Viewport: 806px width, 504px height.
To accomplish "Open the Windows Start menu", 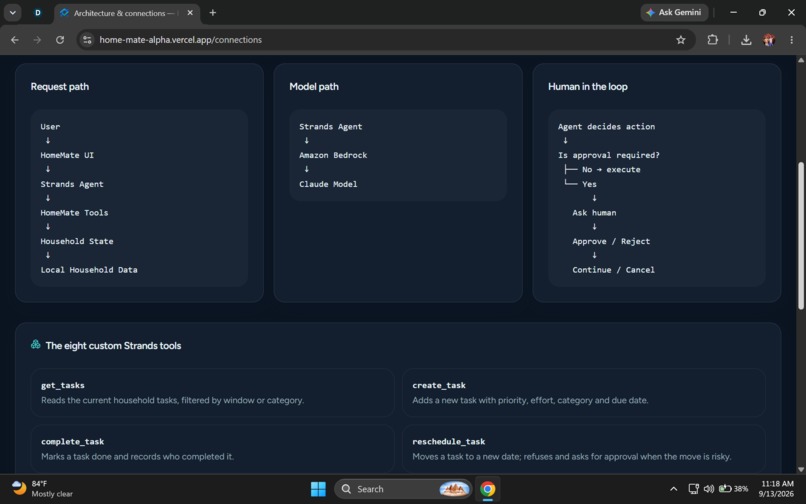I will tap(318, 489).
